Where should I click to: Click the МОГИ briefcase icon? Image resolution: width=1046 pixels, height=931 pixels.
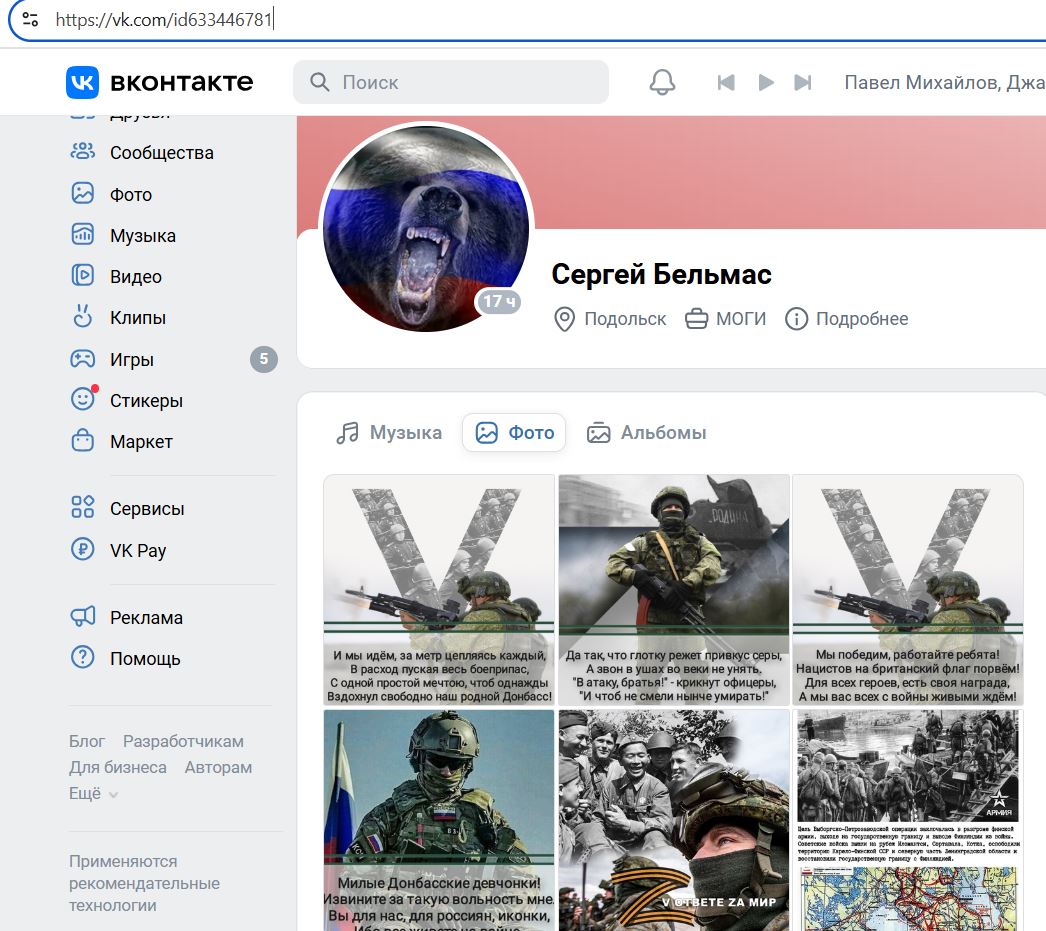pyautogui.click(x=696, y=319)
